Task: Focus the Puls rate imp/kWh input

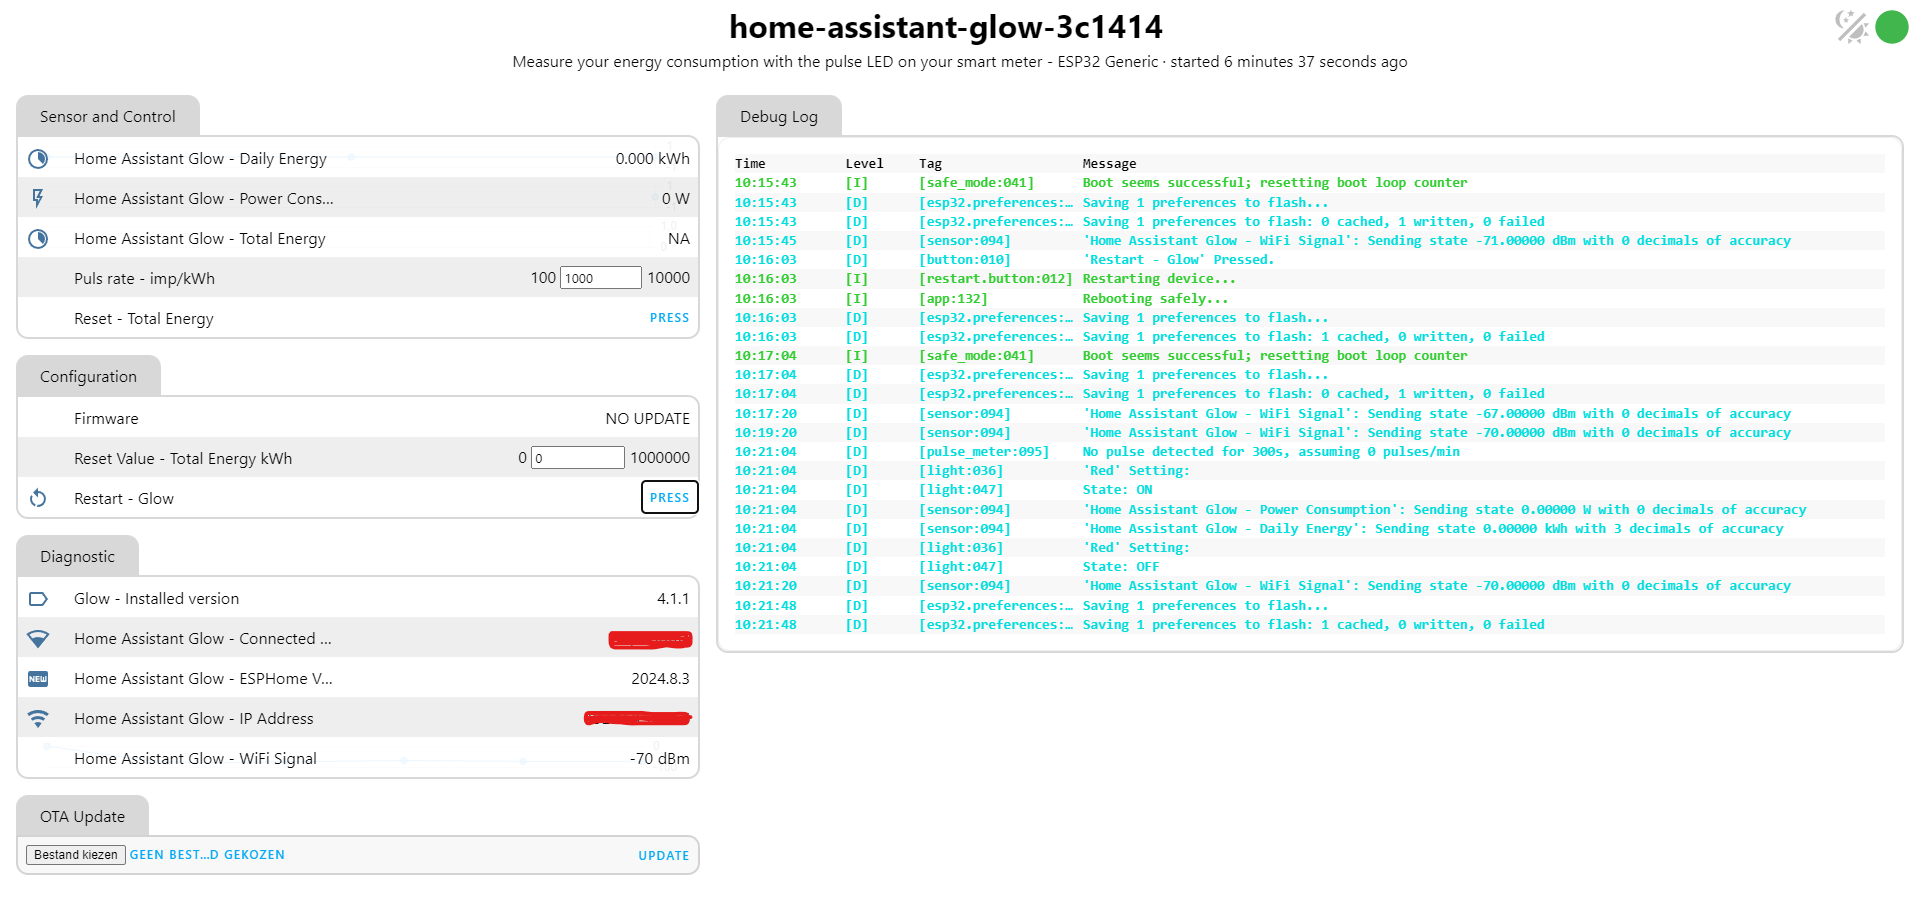Action: pos(600,278)
